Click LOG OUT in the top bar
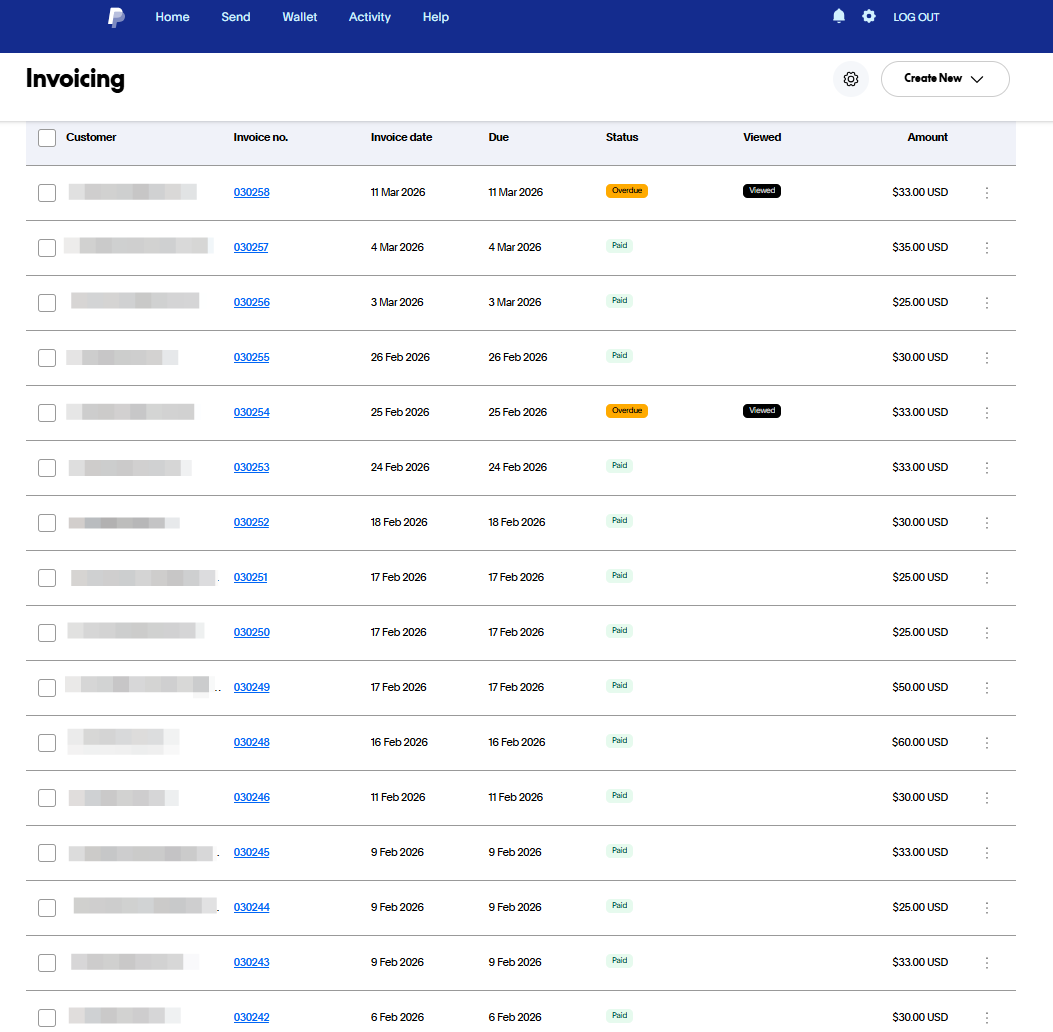1053x1032 pixels. [x=916, y=17]
